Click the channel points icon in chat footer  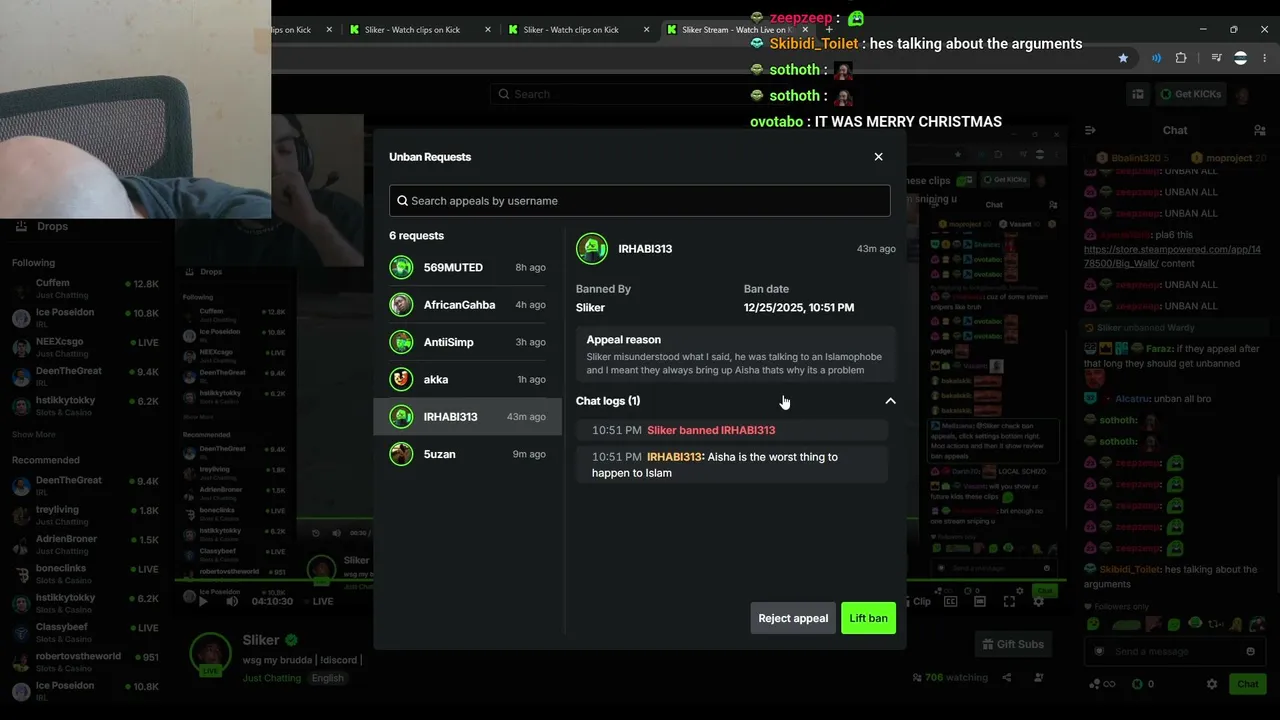pyautogui.click(x=1095, y=684)
